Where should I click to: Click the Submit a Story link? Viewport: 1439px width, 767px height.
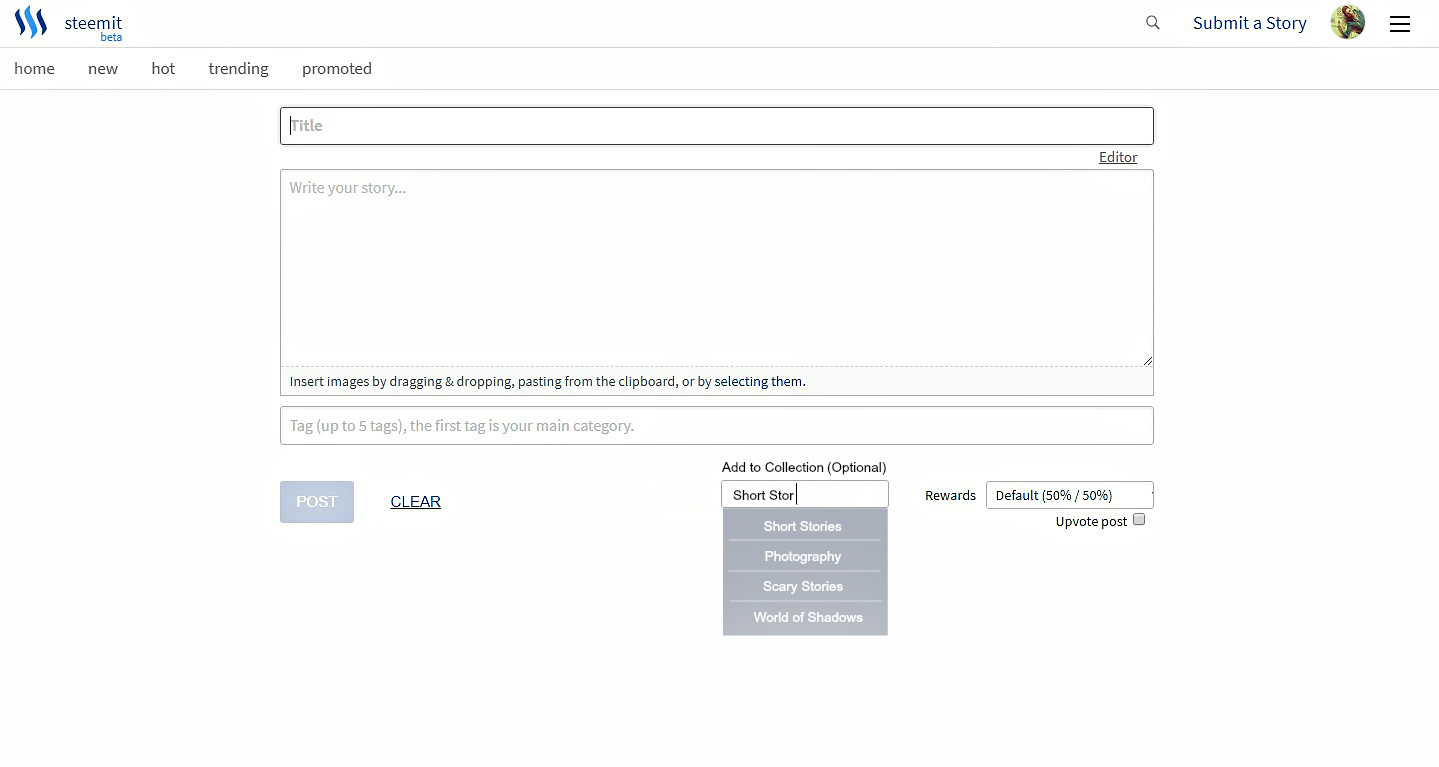tap(1249, 23)
